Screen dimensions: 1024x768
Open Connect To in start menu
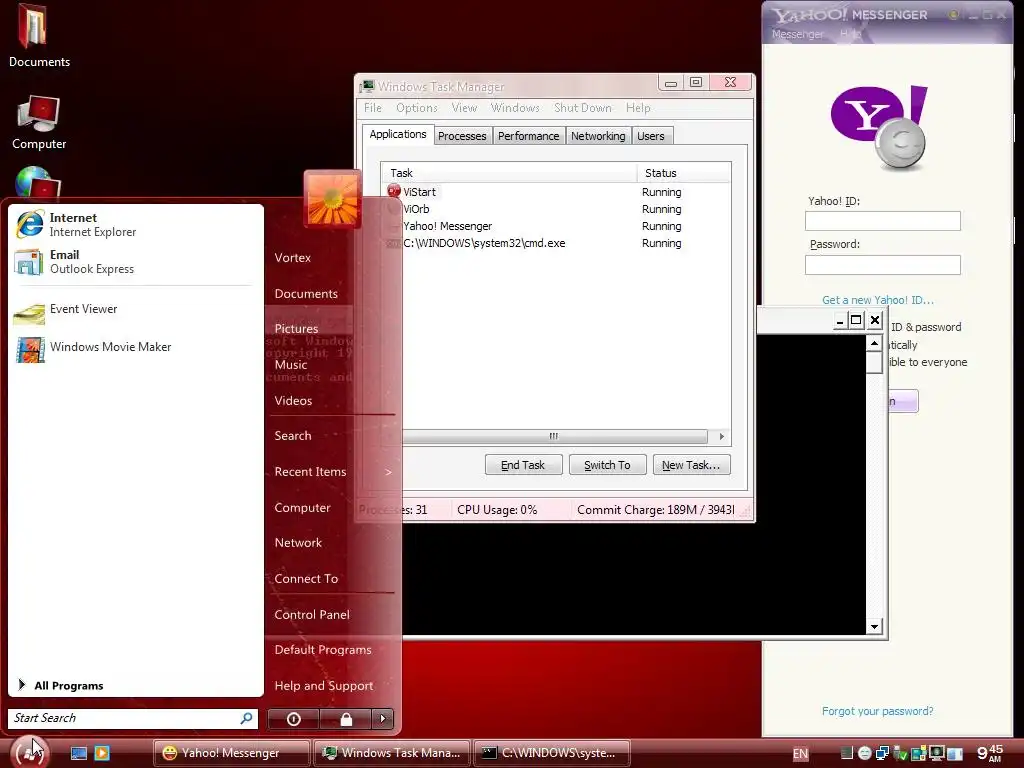(x=306, y=579)
